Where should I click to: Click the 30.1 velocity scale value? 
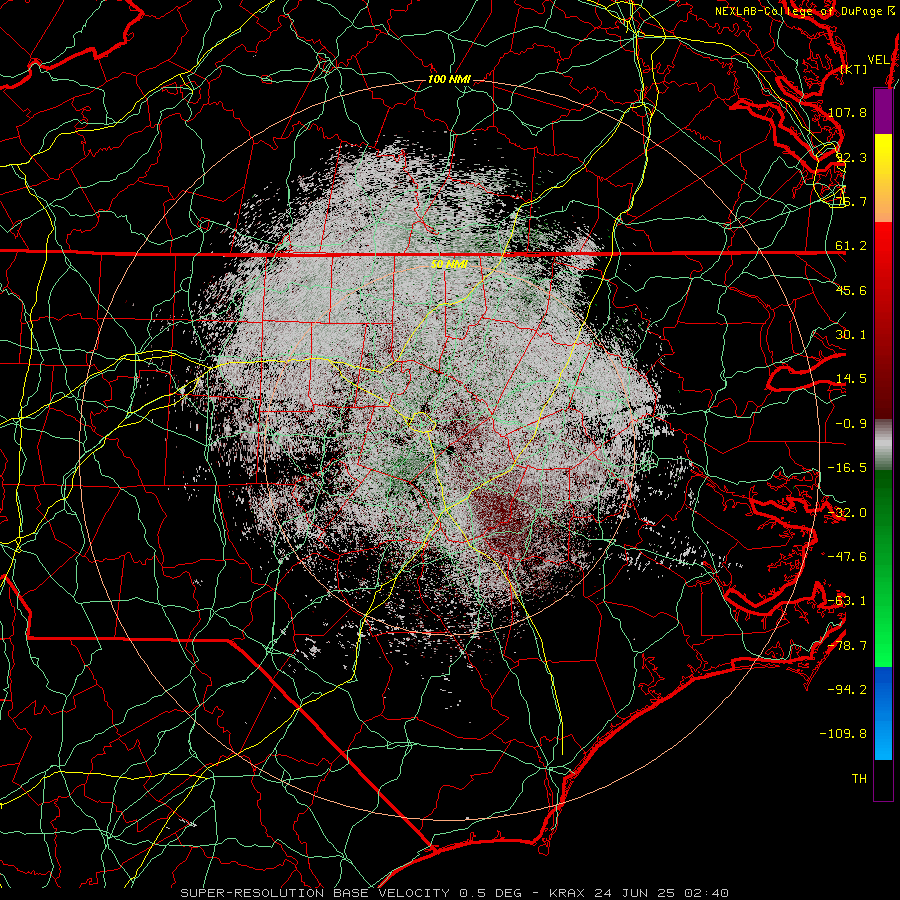click(x=851, y=335)
